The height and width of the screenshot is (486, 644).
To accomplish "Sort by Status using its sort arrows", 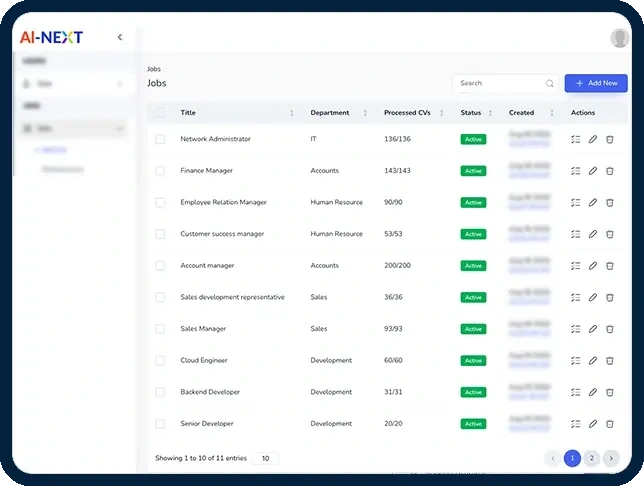I will pyautogui.click(x=490, y=113).
